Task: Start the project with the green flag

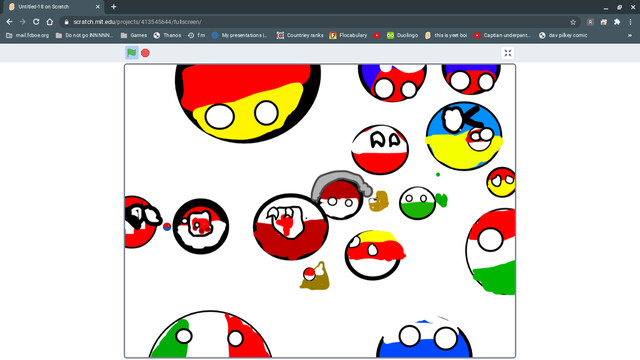Action: pyautogui.click(x=131, y=53)
